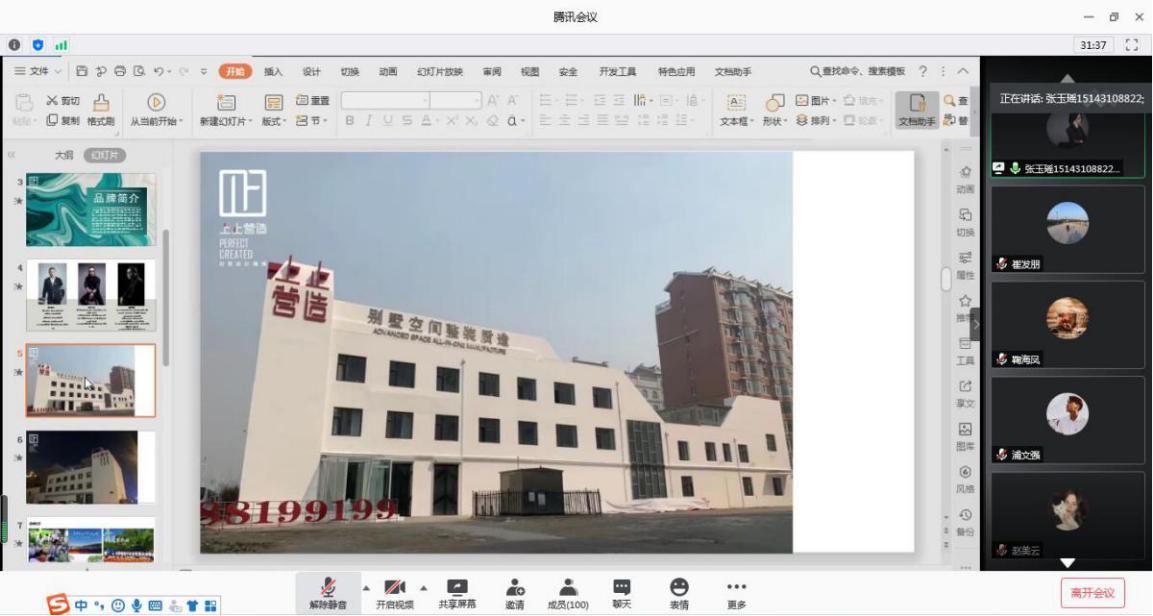Click the 离开会议 leave meeting button
Viewport: 1153px width, 616px height.
[1093, 593]
